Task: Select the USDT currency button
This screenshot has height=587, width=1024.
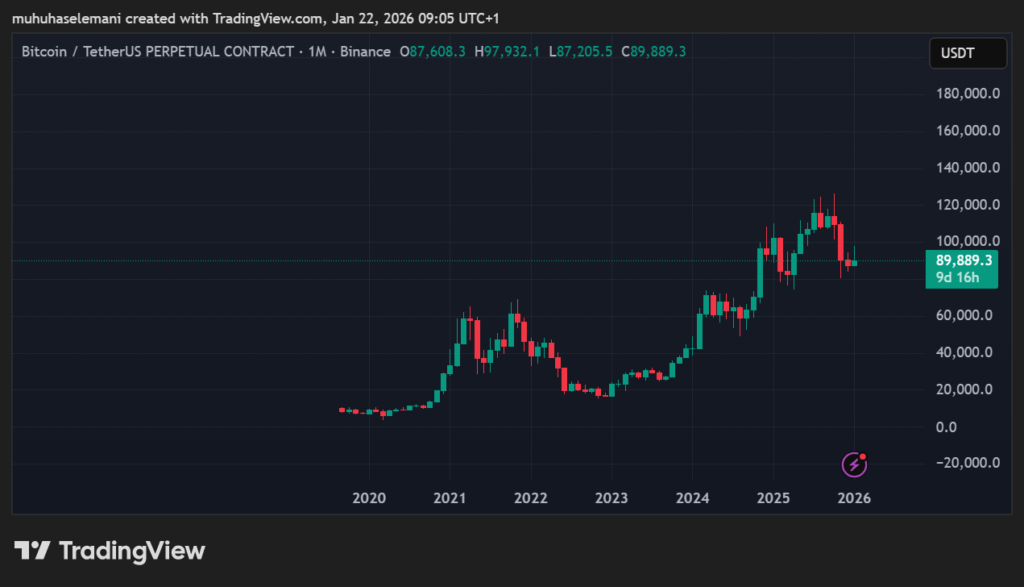Action: [967, 53]
